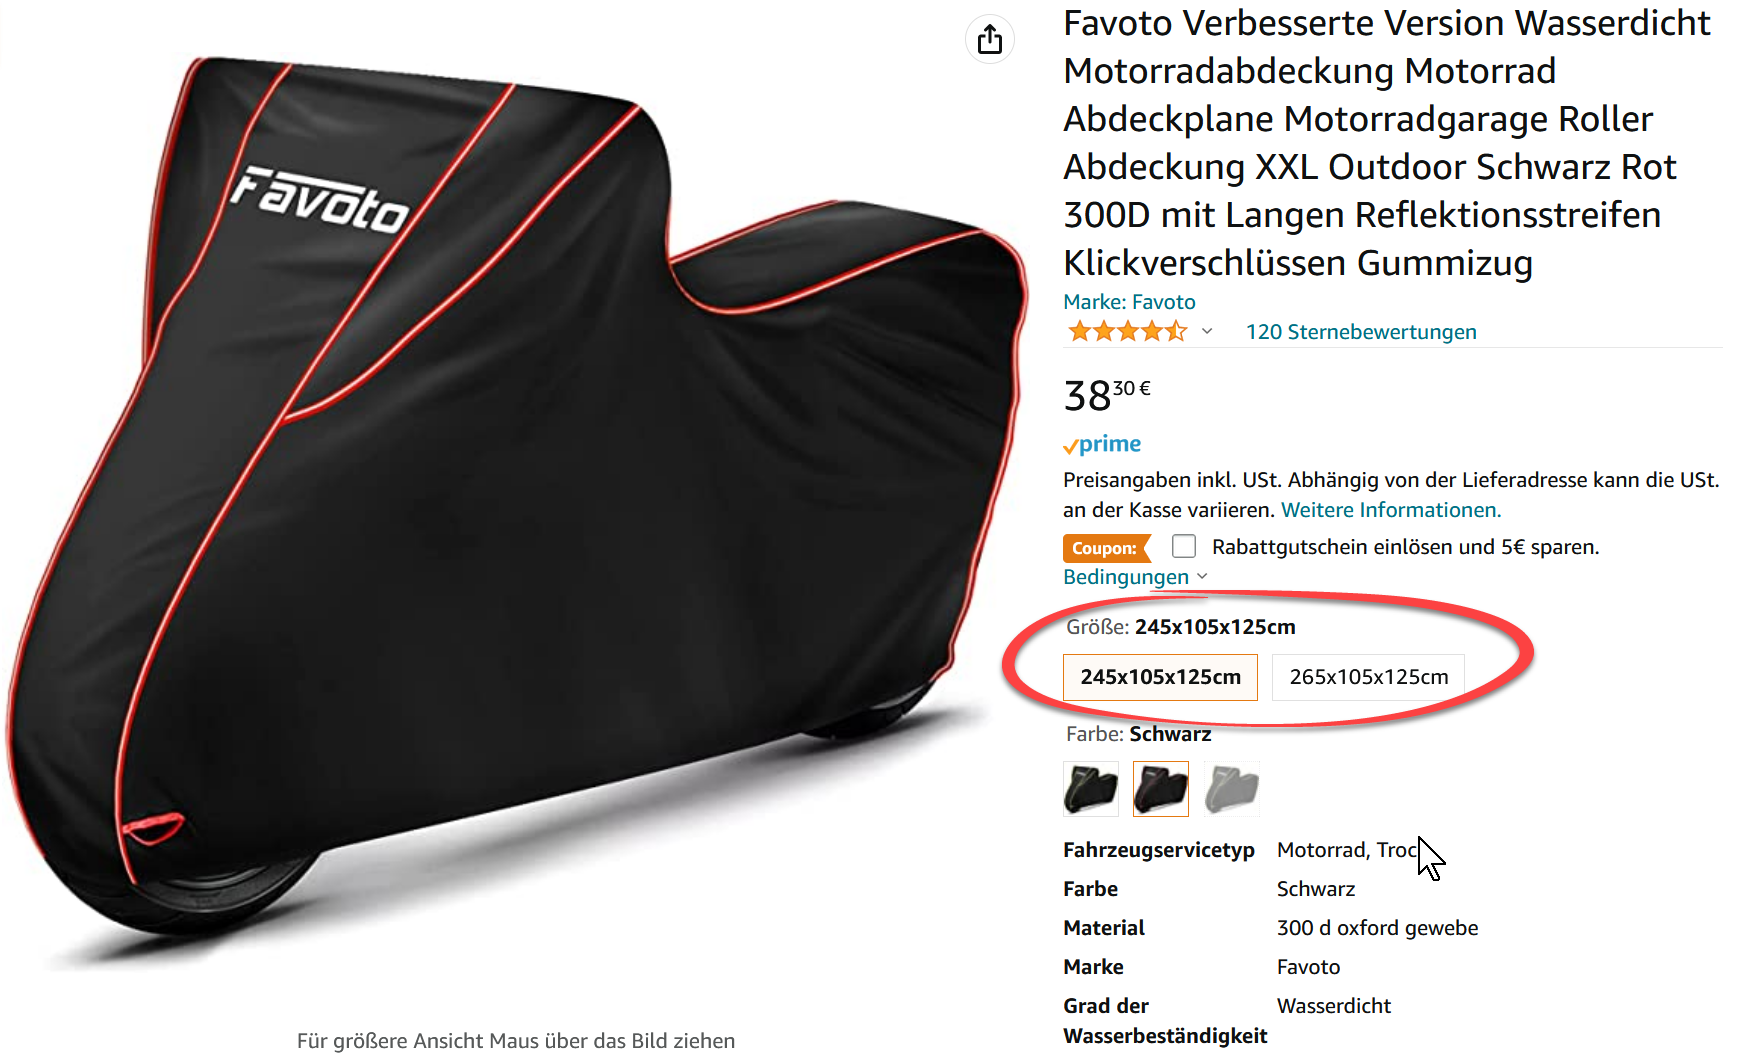Select size 265x105x125cm

click(x=1368, y=677)
